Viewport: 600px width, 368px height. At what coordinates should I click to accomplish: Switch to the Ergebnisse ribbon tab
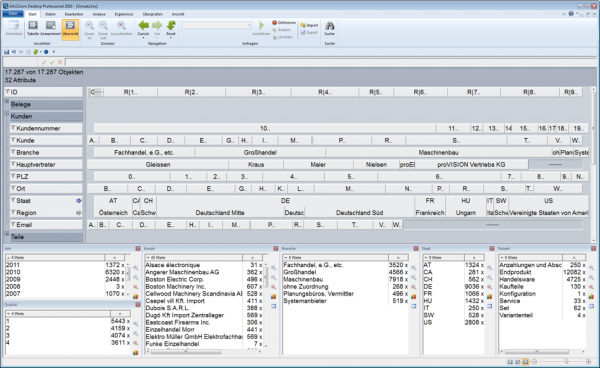[x=124, y=14]
